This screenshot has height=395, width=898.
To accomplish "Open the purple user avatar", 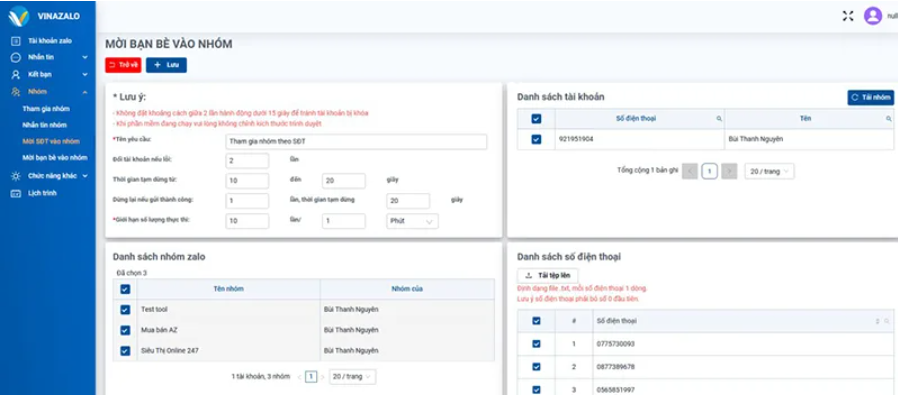I will (873, 16).
